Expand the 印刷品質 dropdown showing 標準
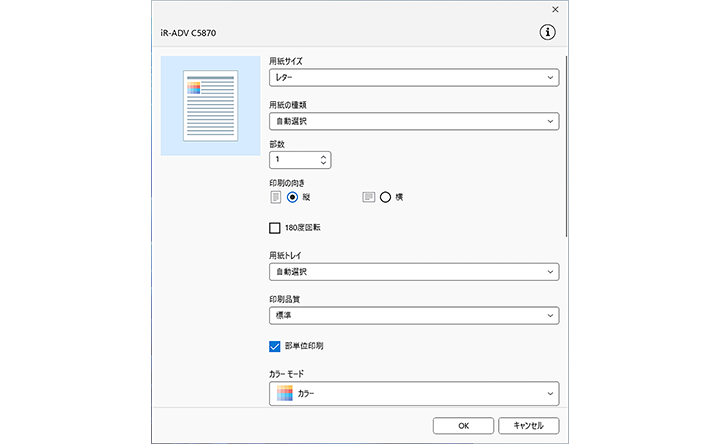Viewport: 720px width, 444px height. click(x=414, y=315)
